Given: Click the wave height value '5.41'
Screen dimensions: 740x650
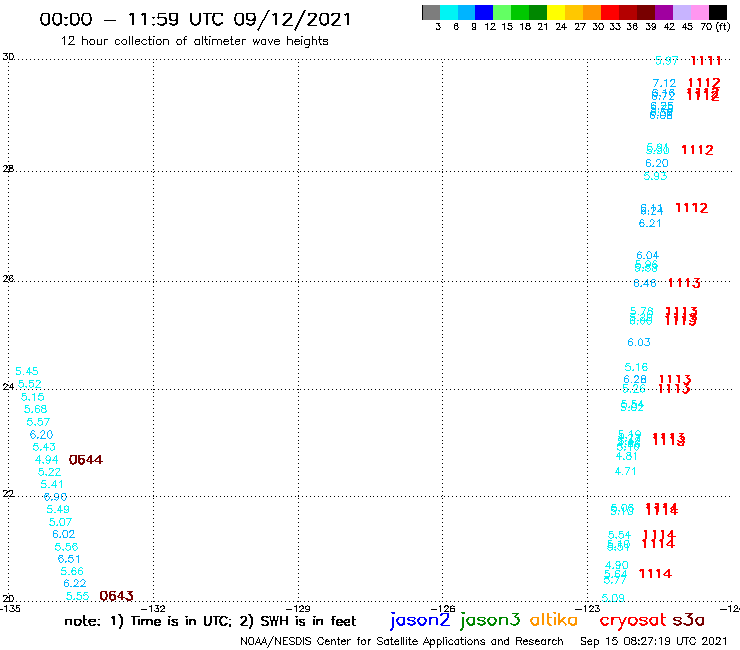Looking at the screenshot, I should point(52,484).
